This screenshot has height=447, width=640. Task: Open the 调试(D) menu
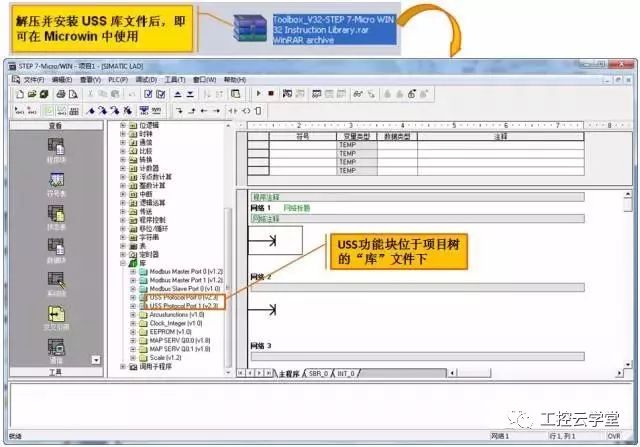point(146,80)
